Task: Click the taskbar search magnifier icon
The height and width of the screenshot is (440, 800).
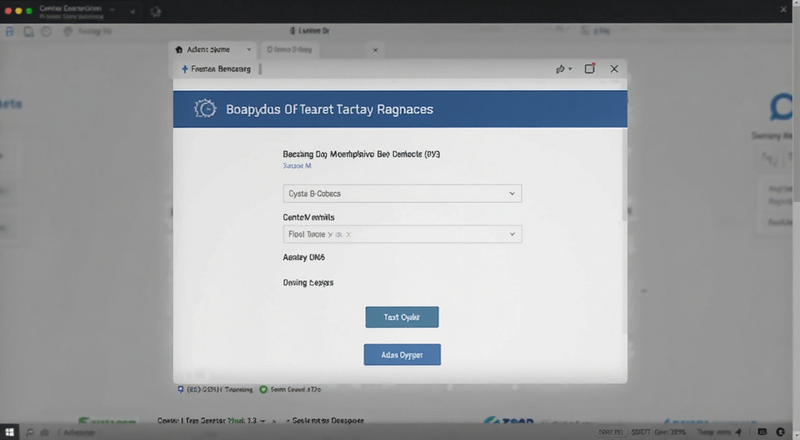Action: pyautogui.click(x=30, y=432)
